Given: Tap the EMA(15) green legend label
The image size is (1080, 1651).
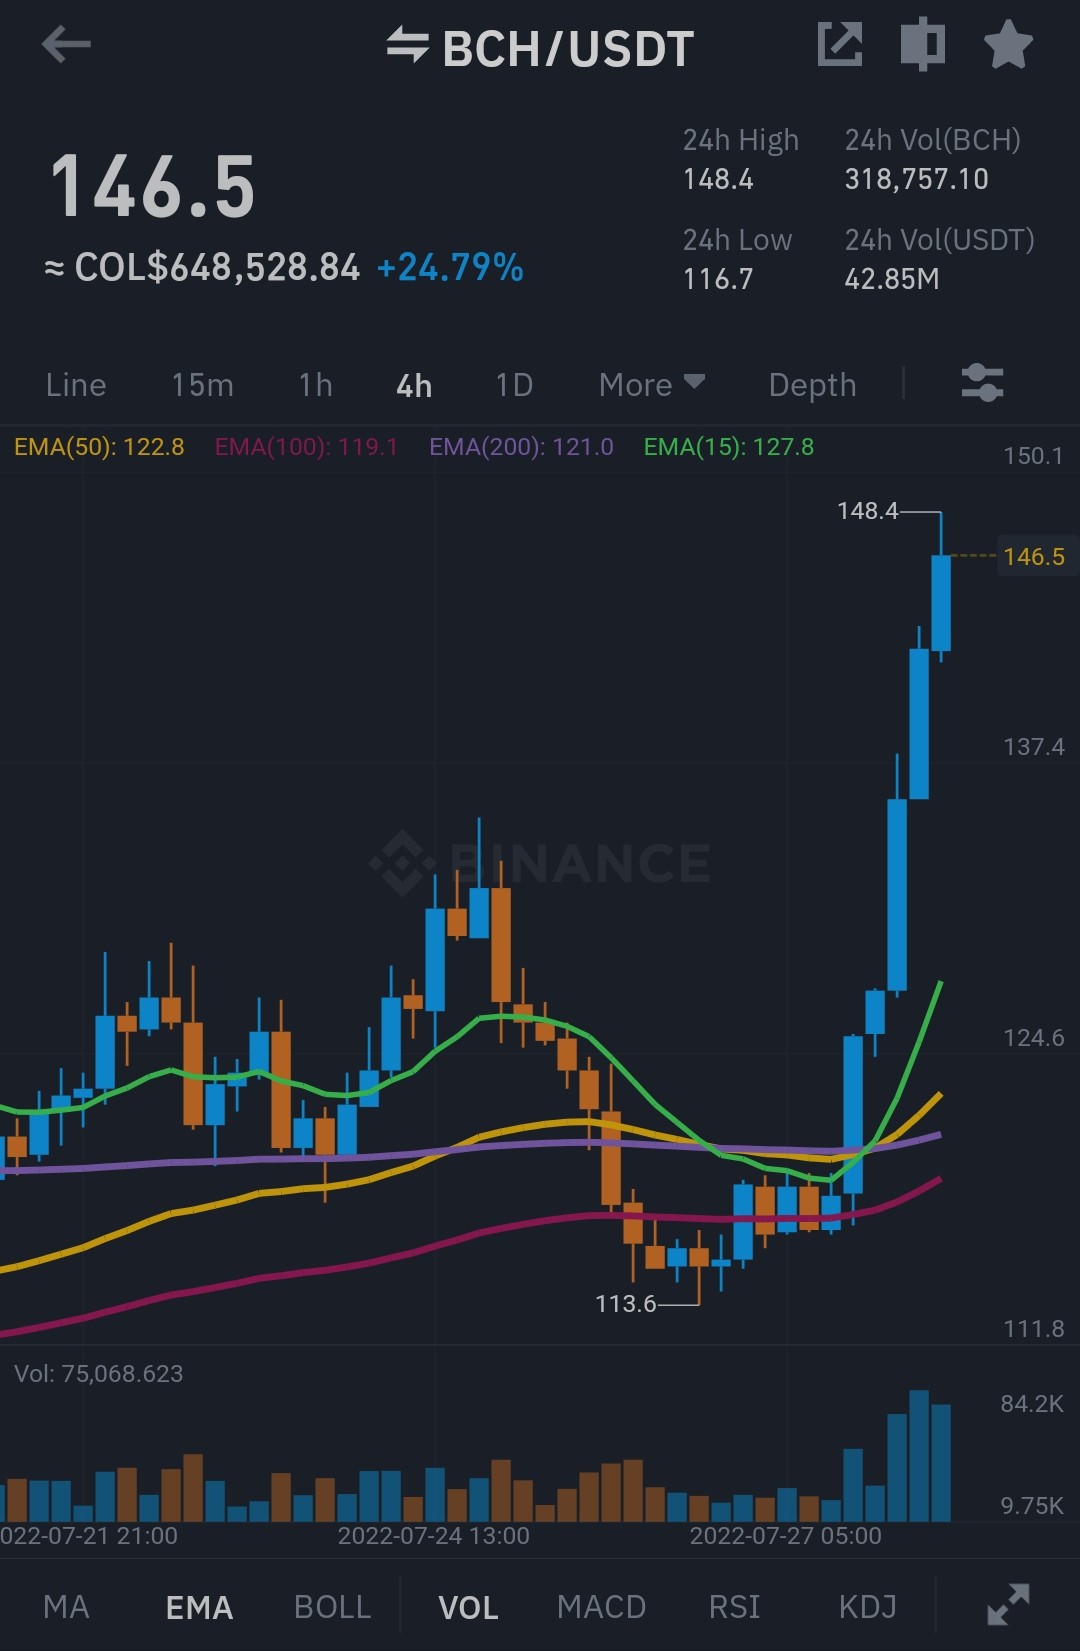Looking at the screenshot, I should click(x=728, y=447).
